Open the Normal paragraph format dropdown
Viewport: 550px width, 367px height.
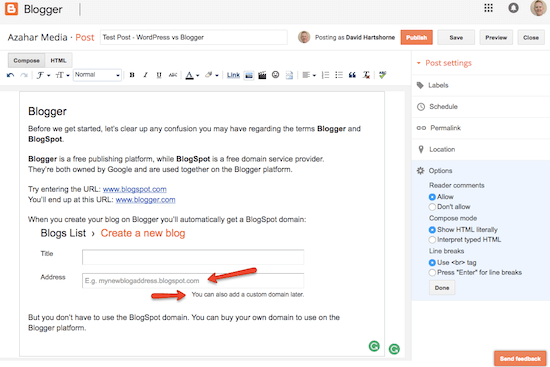click(98, 75)
